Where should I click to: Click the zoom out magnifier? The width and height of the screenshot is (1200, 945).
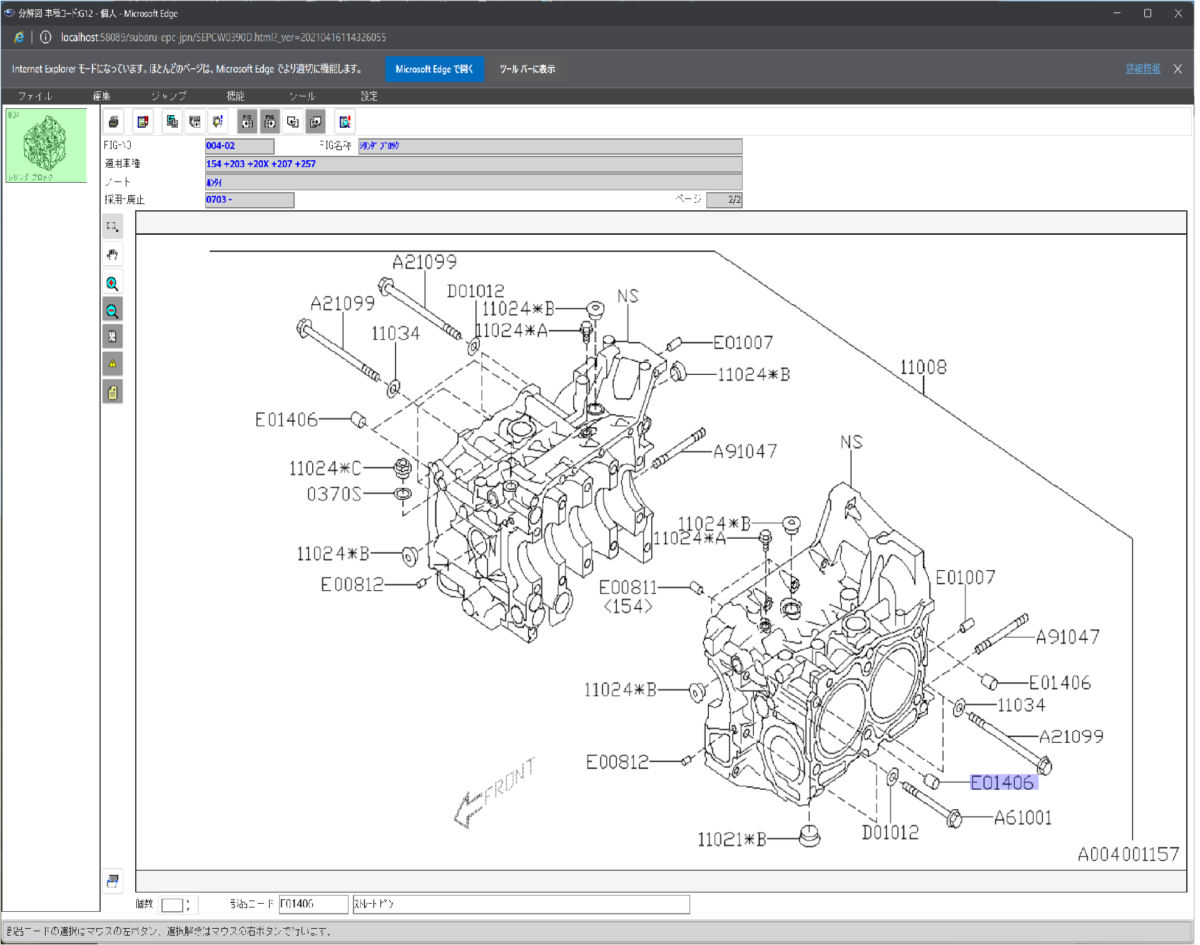click(x=113, y=311)
